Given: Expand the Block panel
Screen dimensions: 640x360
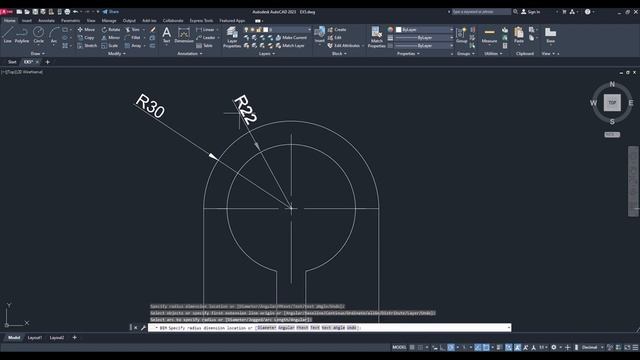Looking at the screenshot, I should coord(339,53).
